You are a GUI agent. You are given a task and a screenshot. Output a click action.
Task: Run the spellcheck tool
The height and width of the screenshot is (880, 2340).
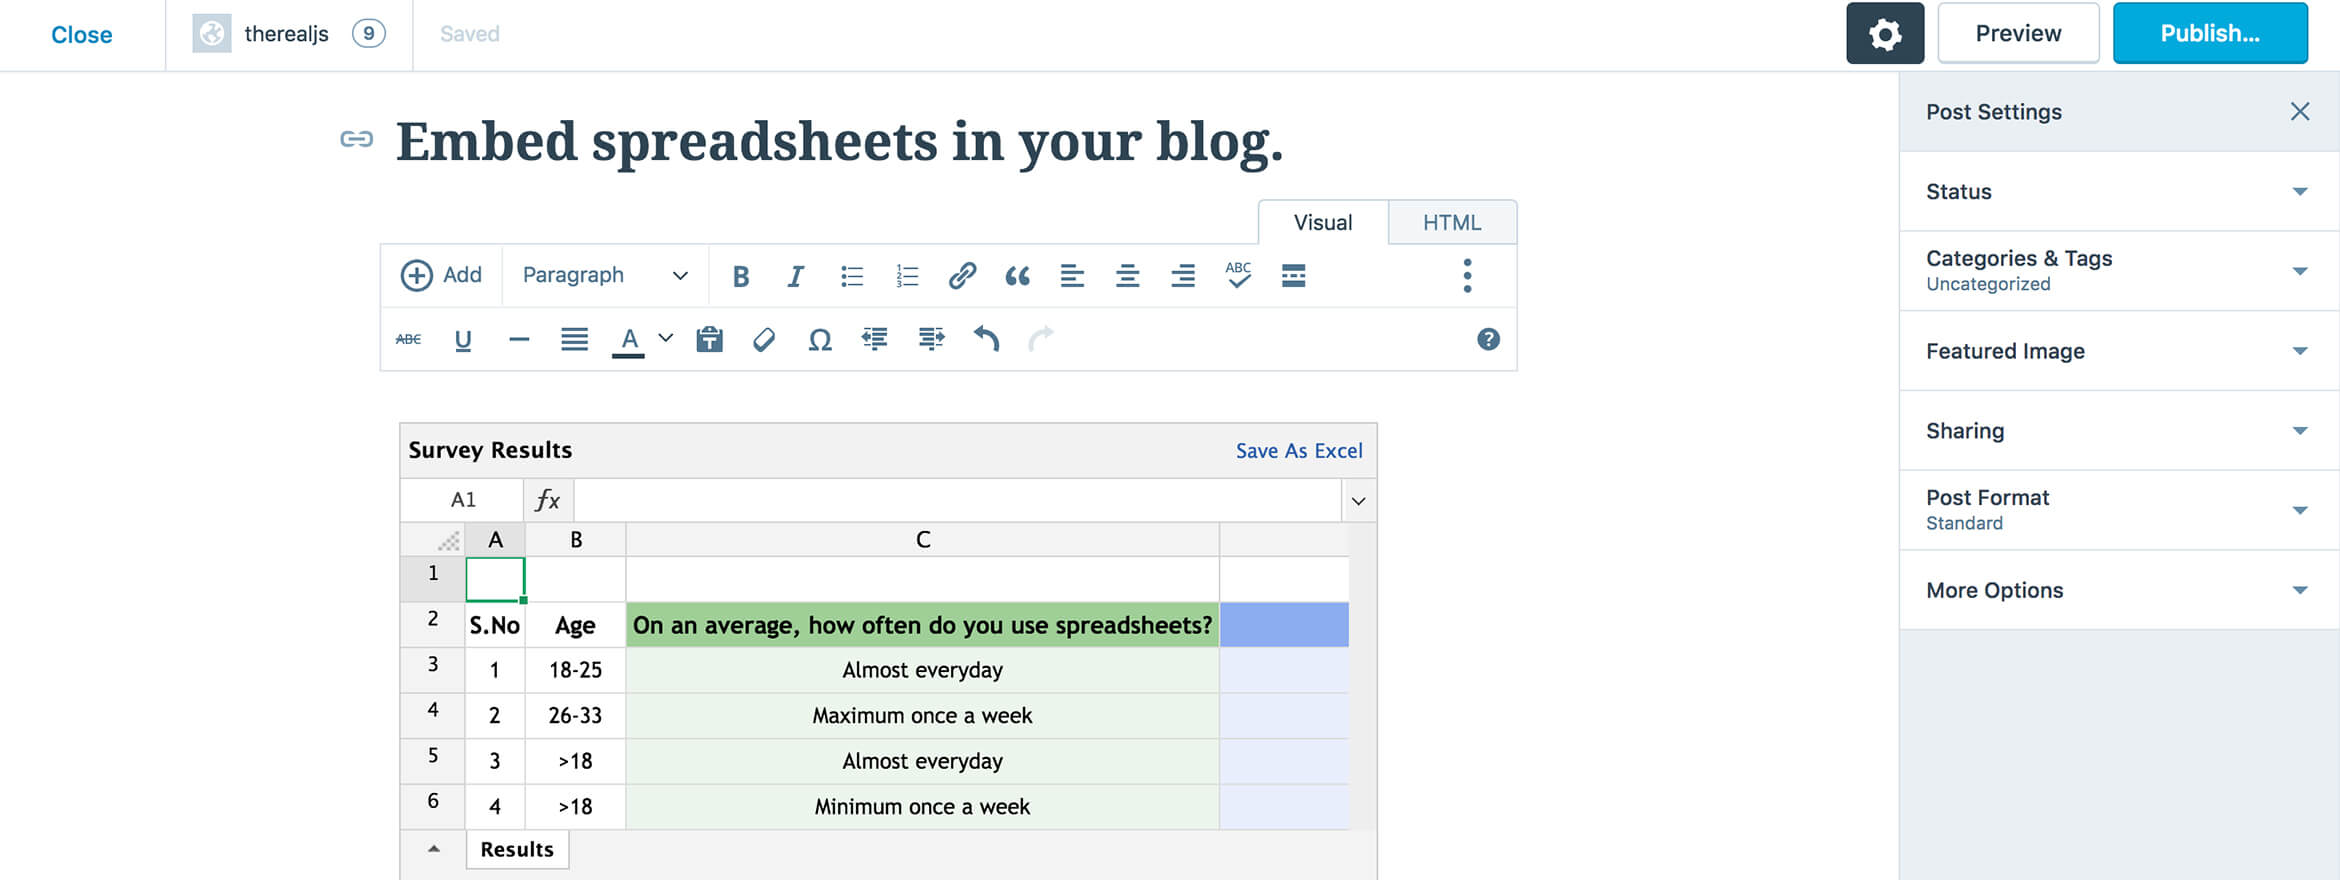tap(1238, 275)
